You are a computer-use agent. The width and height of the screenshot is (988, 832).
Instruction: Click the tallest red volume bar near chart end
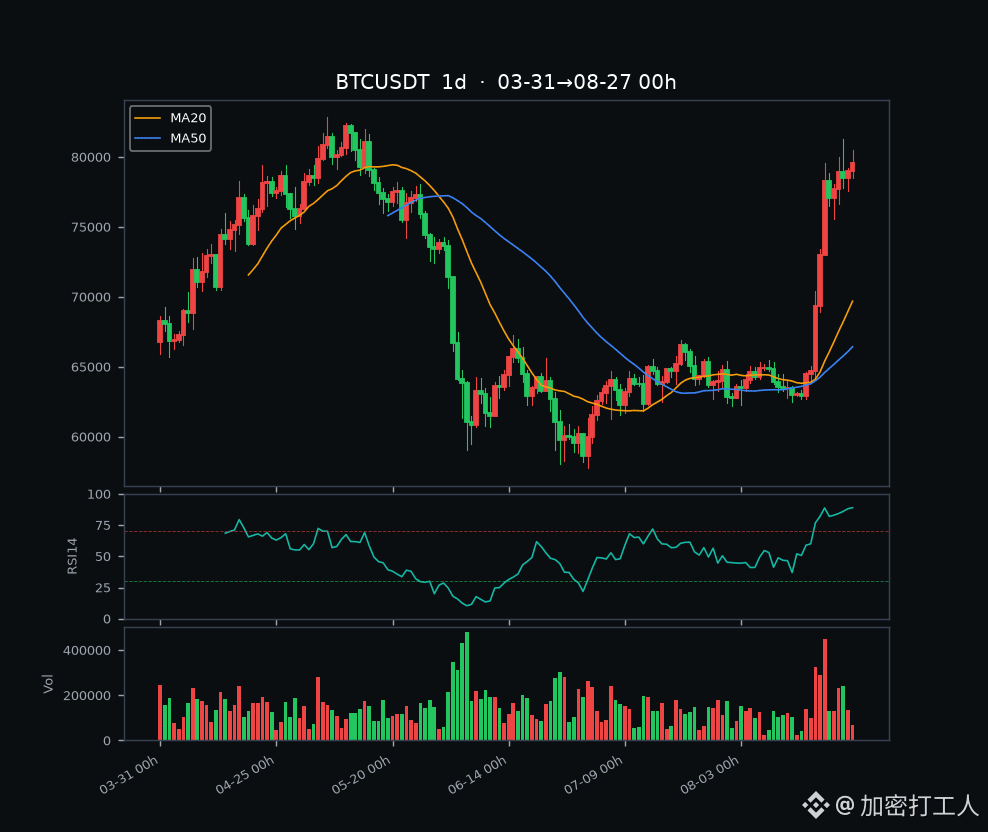click(825, 690)
